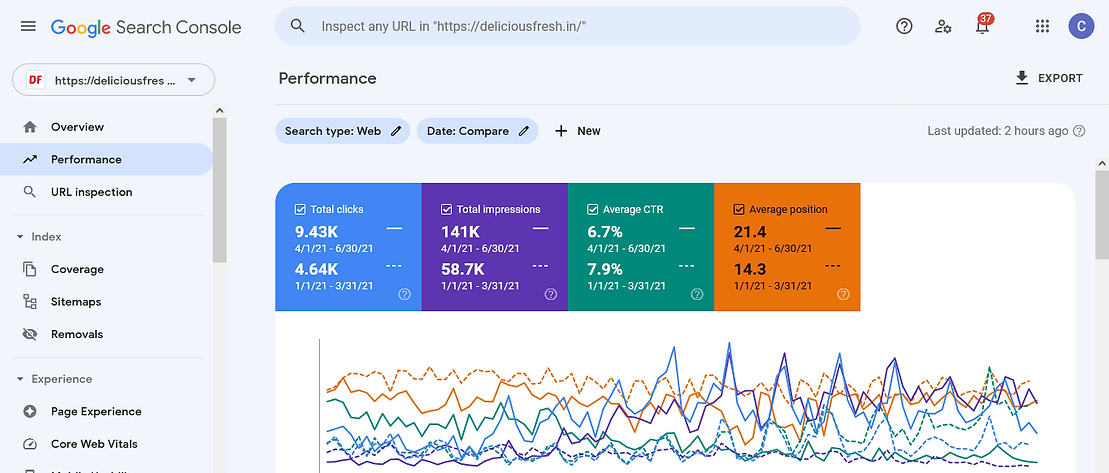Open notifications bell with 37 badge
Screen dimensions: 1109x473
tap(983, 28)
